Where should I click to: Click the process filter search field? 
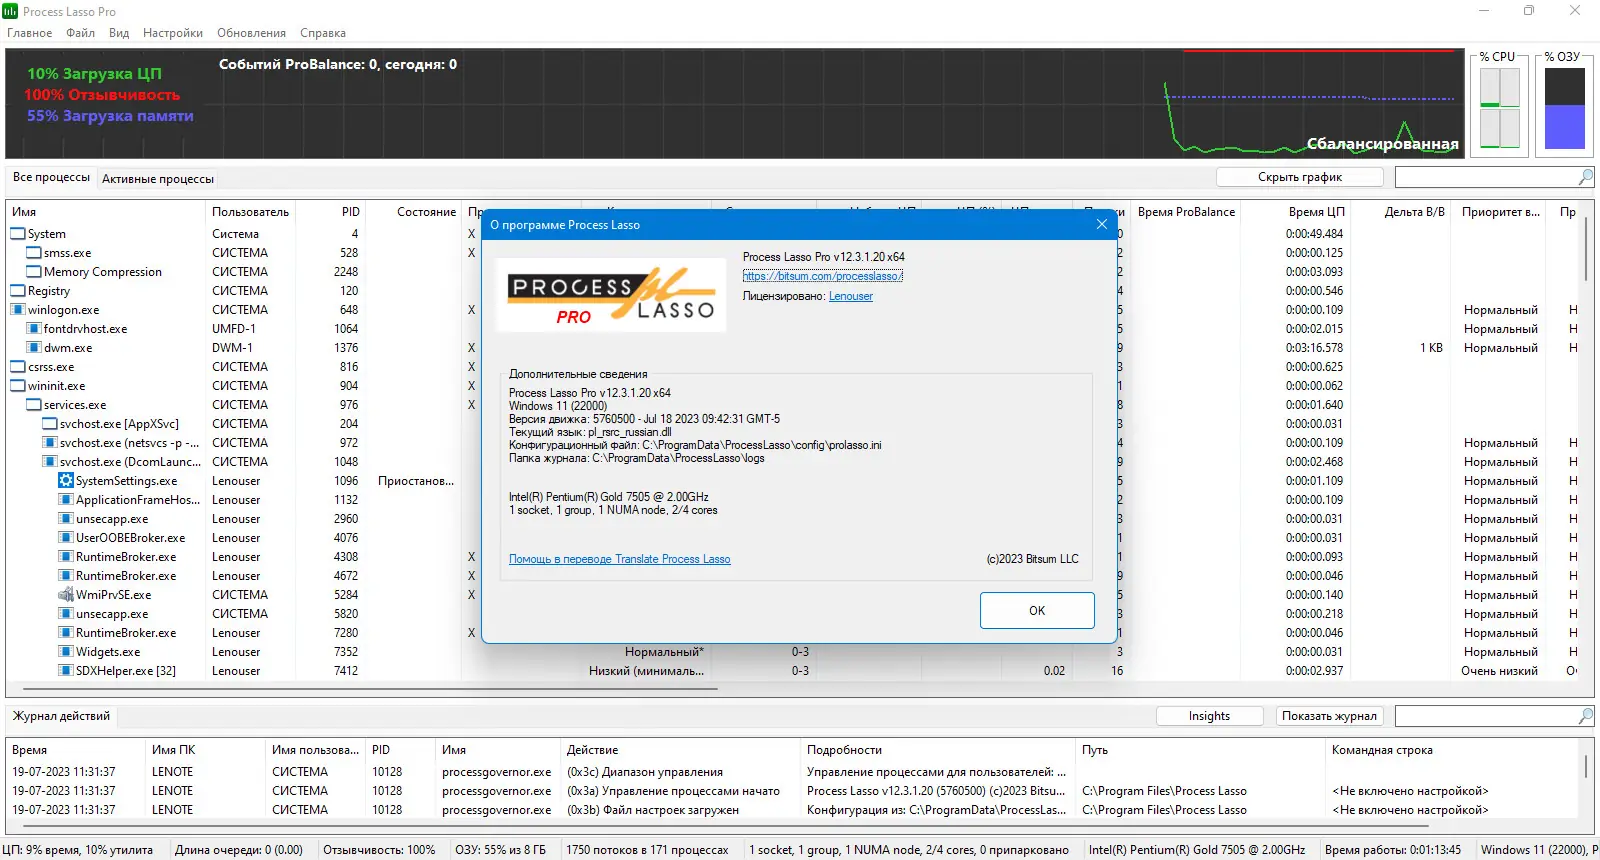1486,177
